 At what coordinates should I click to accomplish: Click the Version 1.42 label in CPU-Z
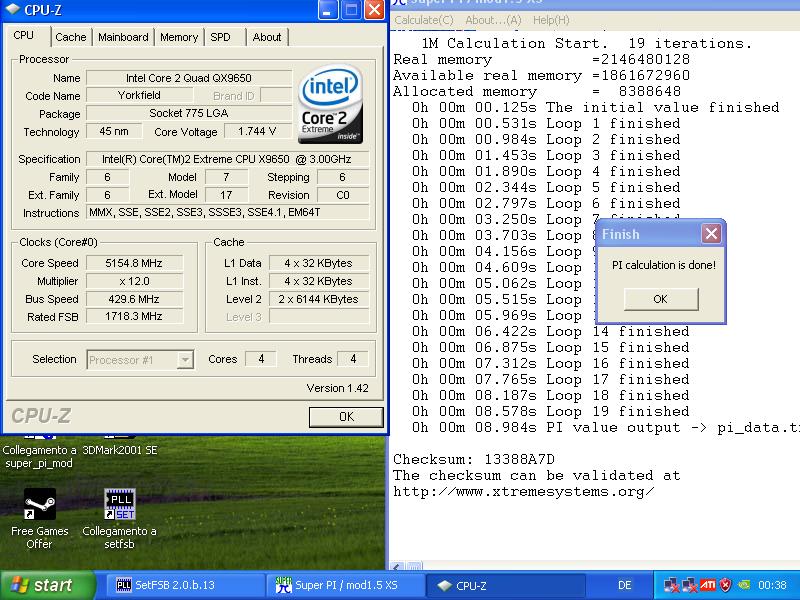click(337, 388)
